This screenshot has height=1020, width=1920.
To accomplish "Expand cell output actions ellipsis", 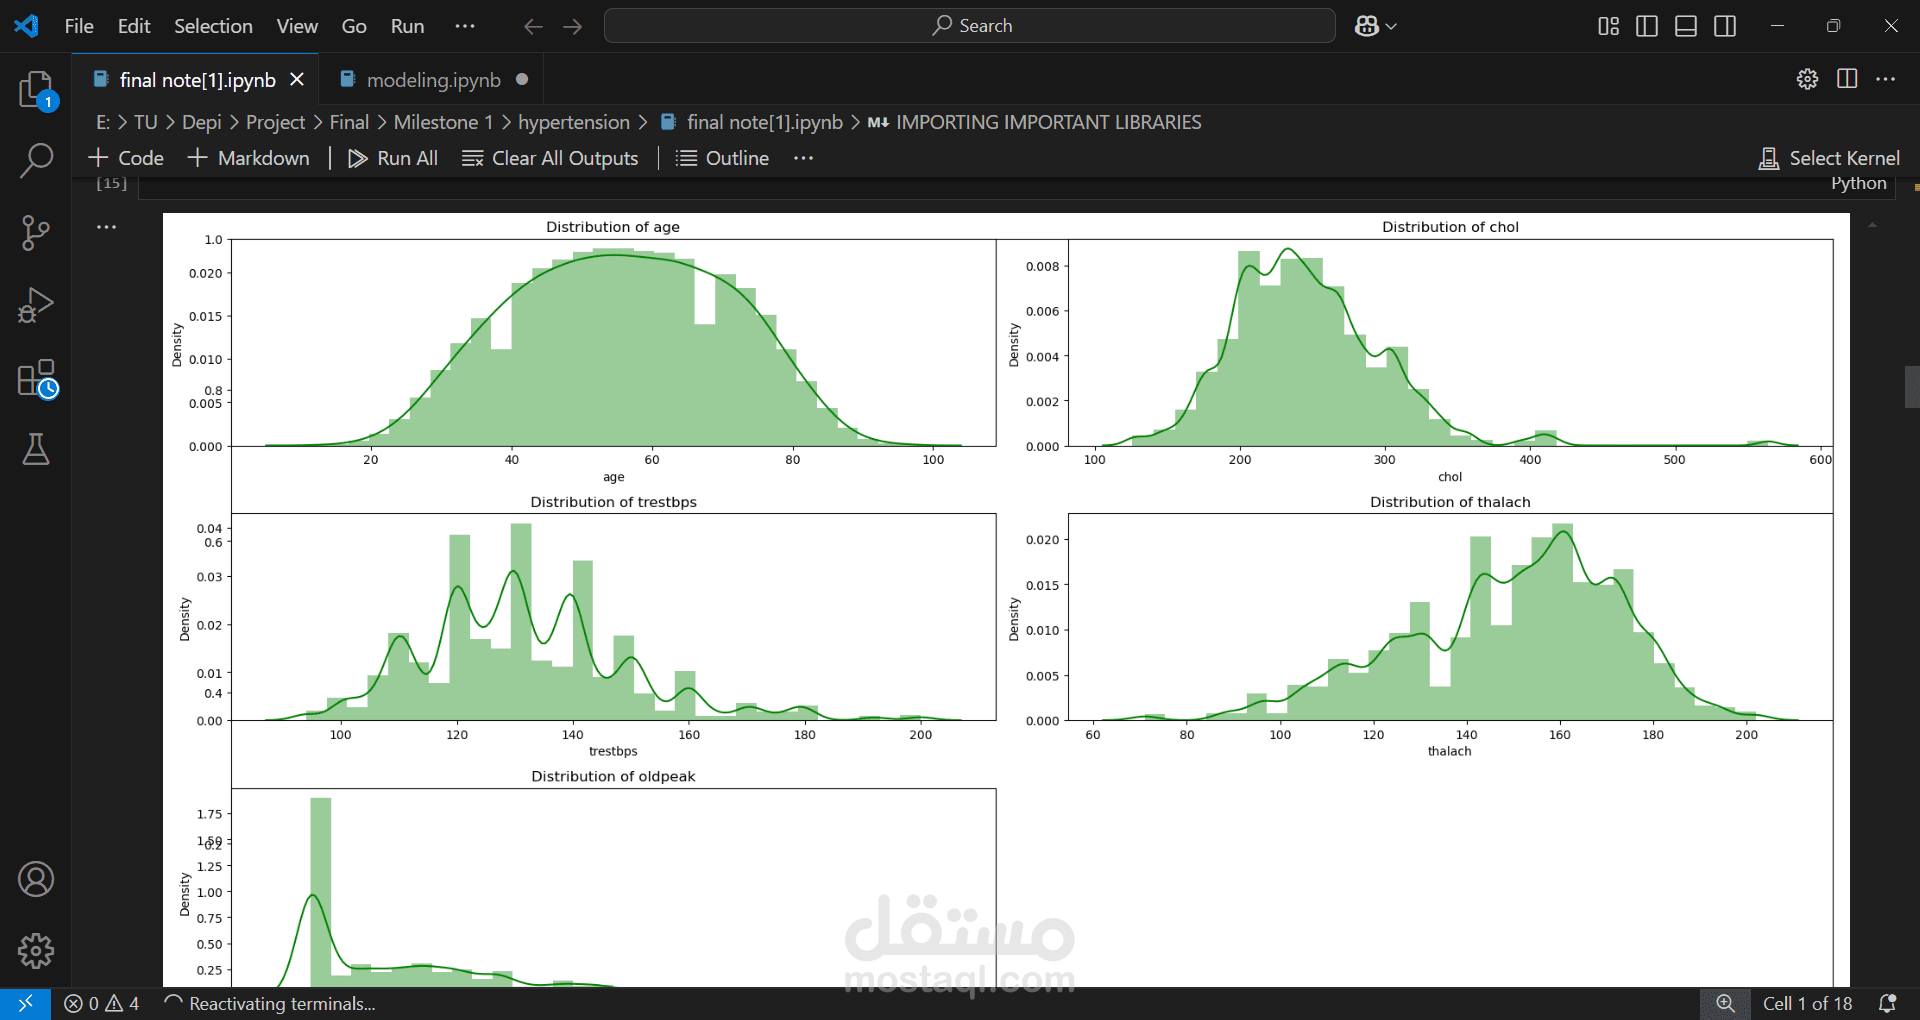I will 107,227.
